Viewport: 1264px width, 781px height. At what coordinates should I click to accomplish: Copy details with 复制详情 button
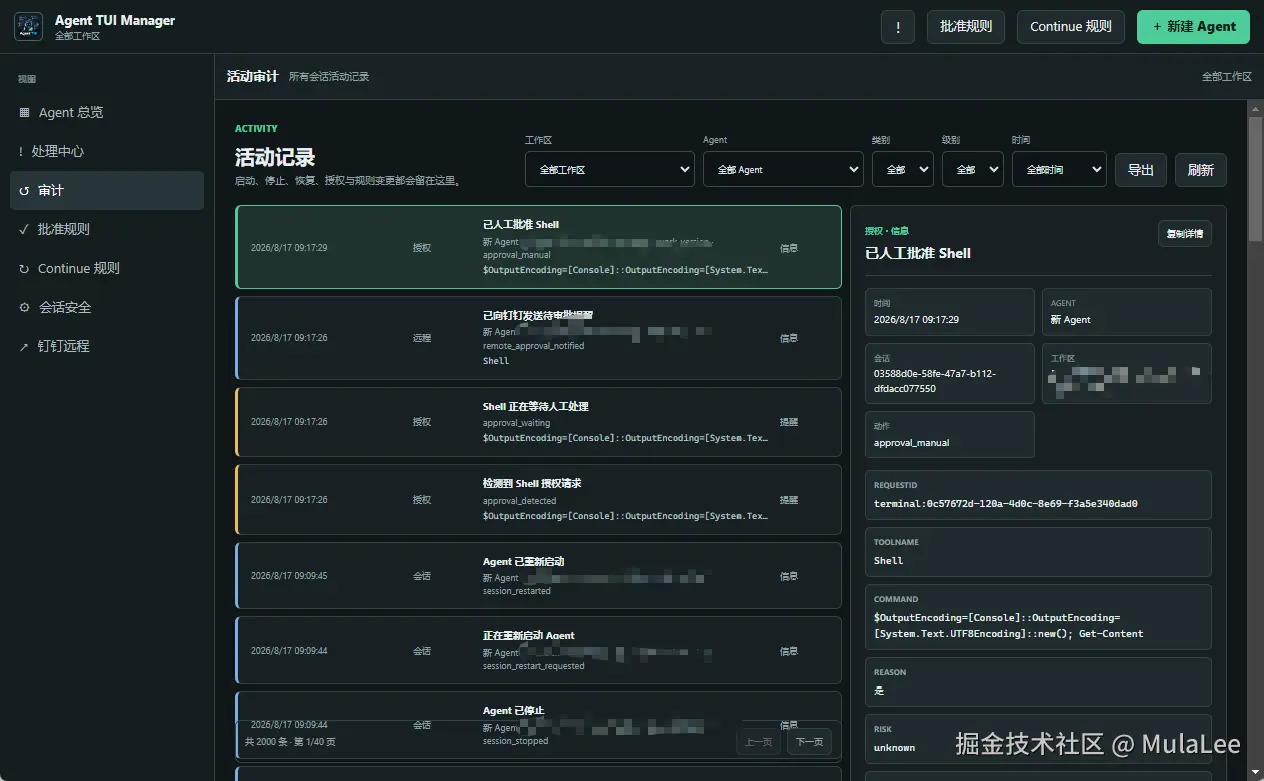1185,234
